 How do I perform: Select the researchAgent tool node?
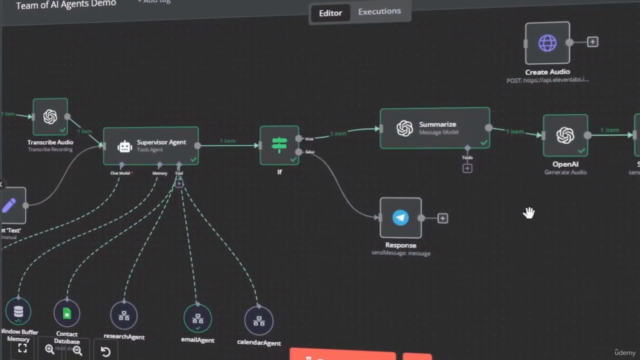[x=124, y=316]
